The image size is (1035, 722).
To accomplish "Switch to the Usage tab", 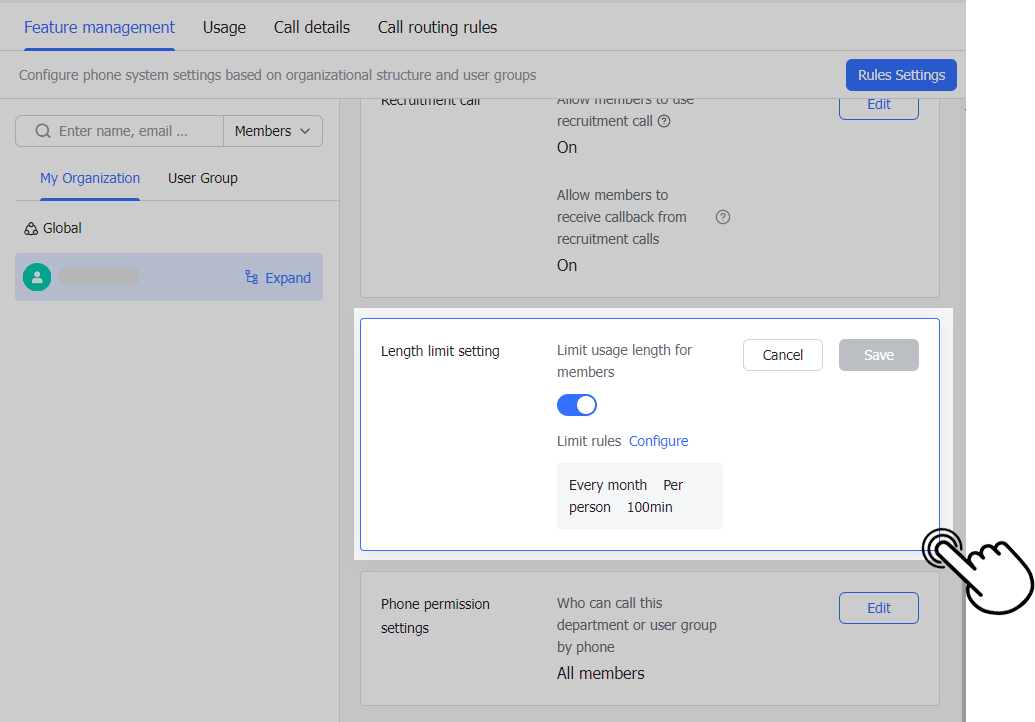I will pyautogui.click(x=223, y=27).
